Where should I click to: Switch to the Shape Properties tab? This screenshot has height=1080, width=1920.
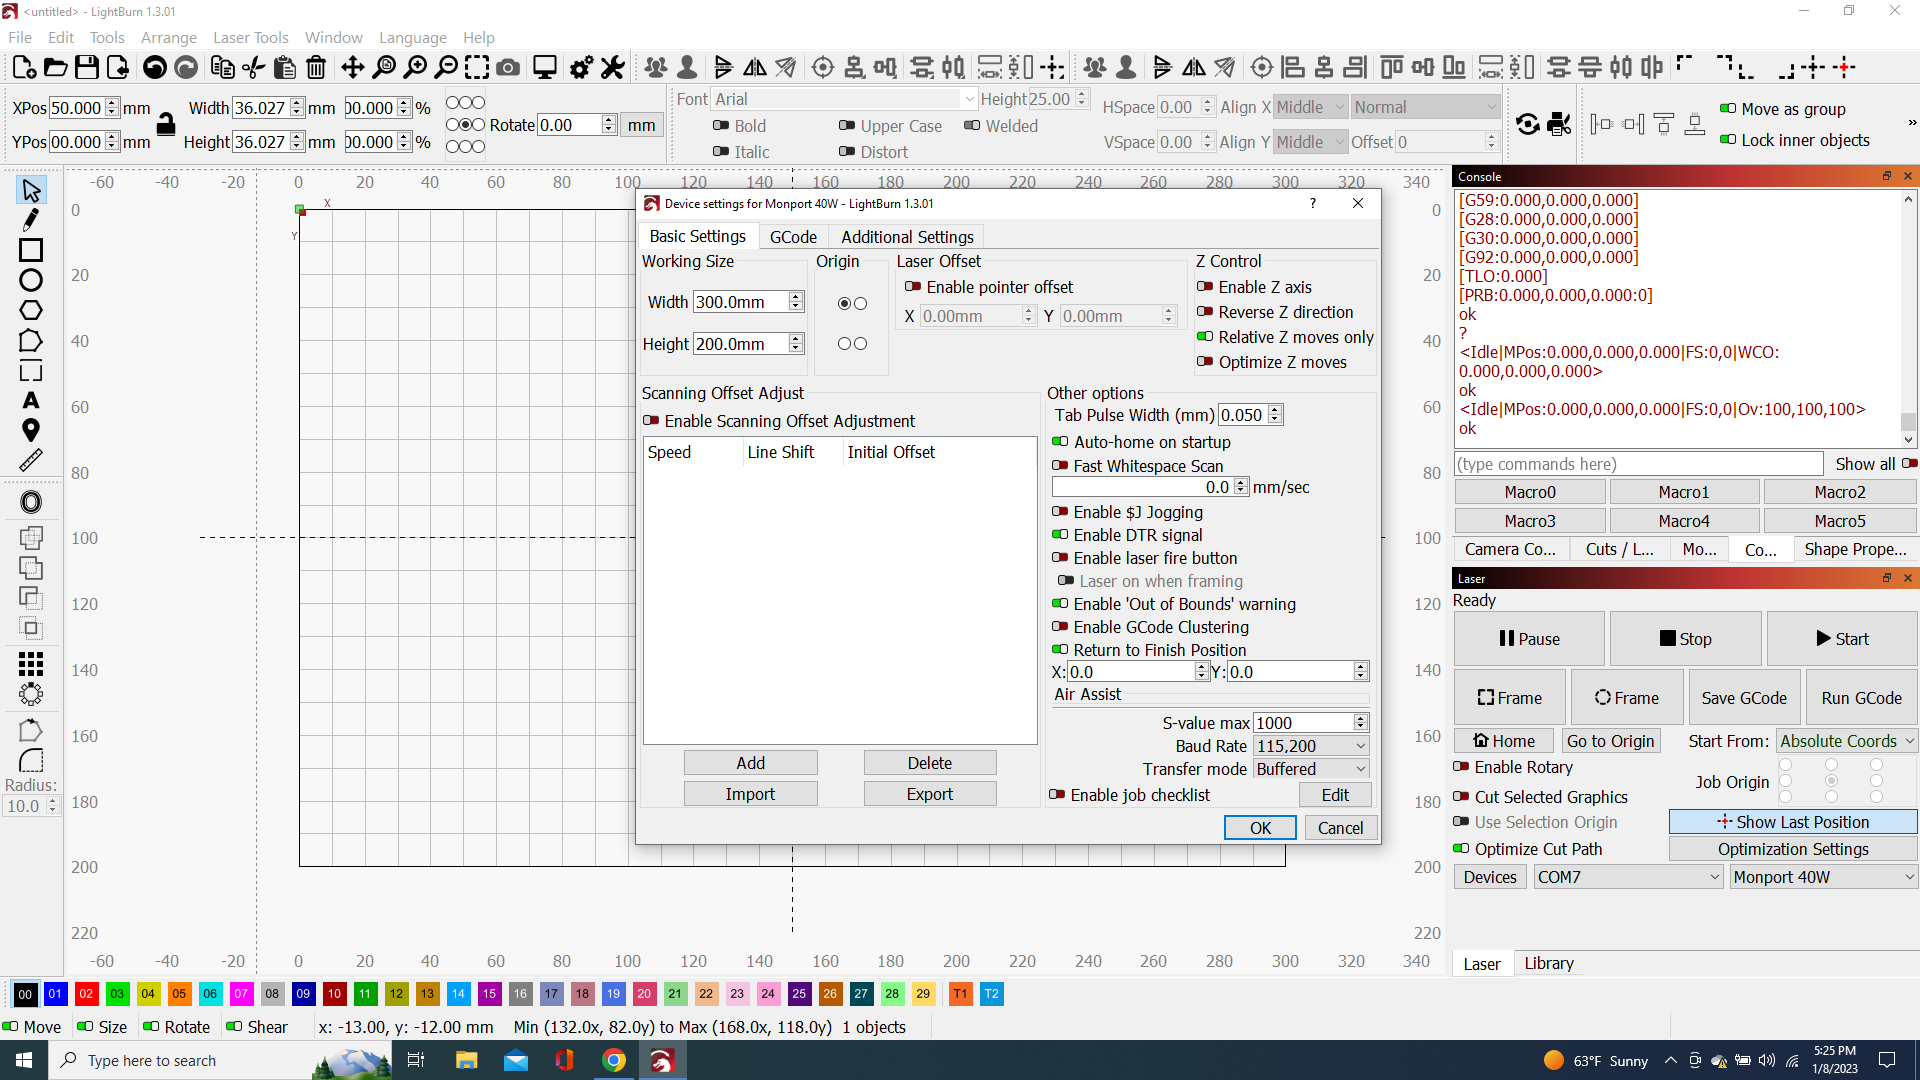pyautogui.click(x=1855, y=549)
